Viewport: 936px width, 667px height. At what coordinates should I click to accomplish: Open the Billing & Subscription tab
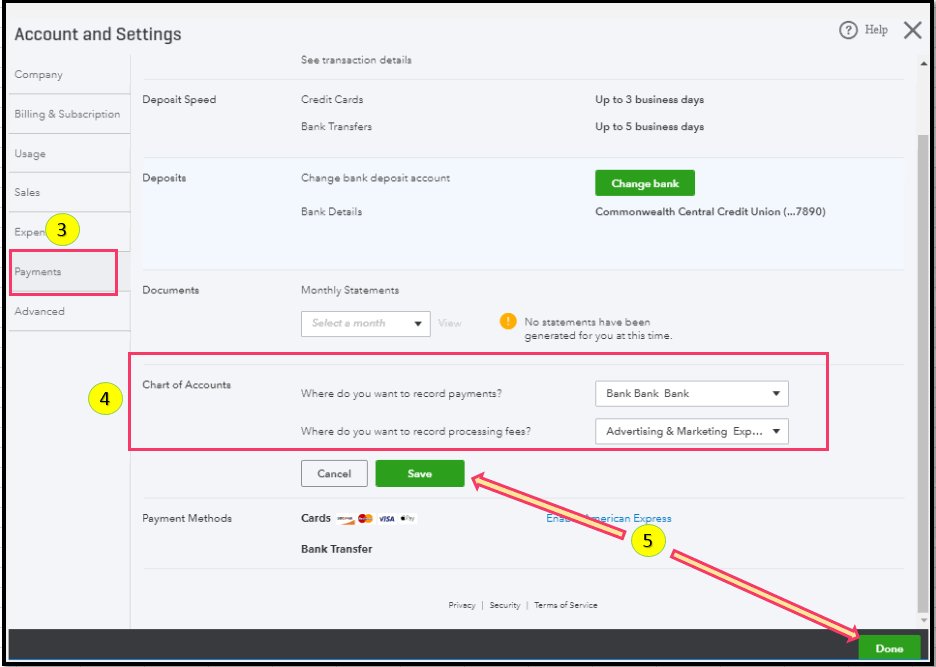(67, 114)
